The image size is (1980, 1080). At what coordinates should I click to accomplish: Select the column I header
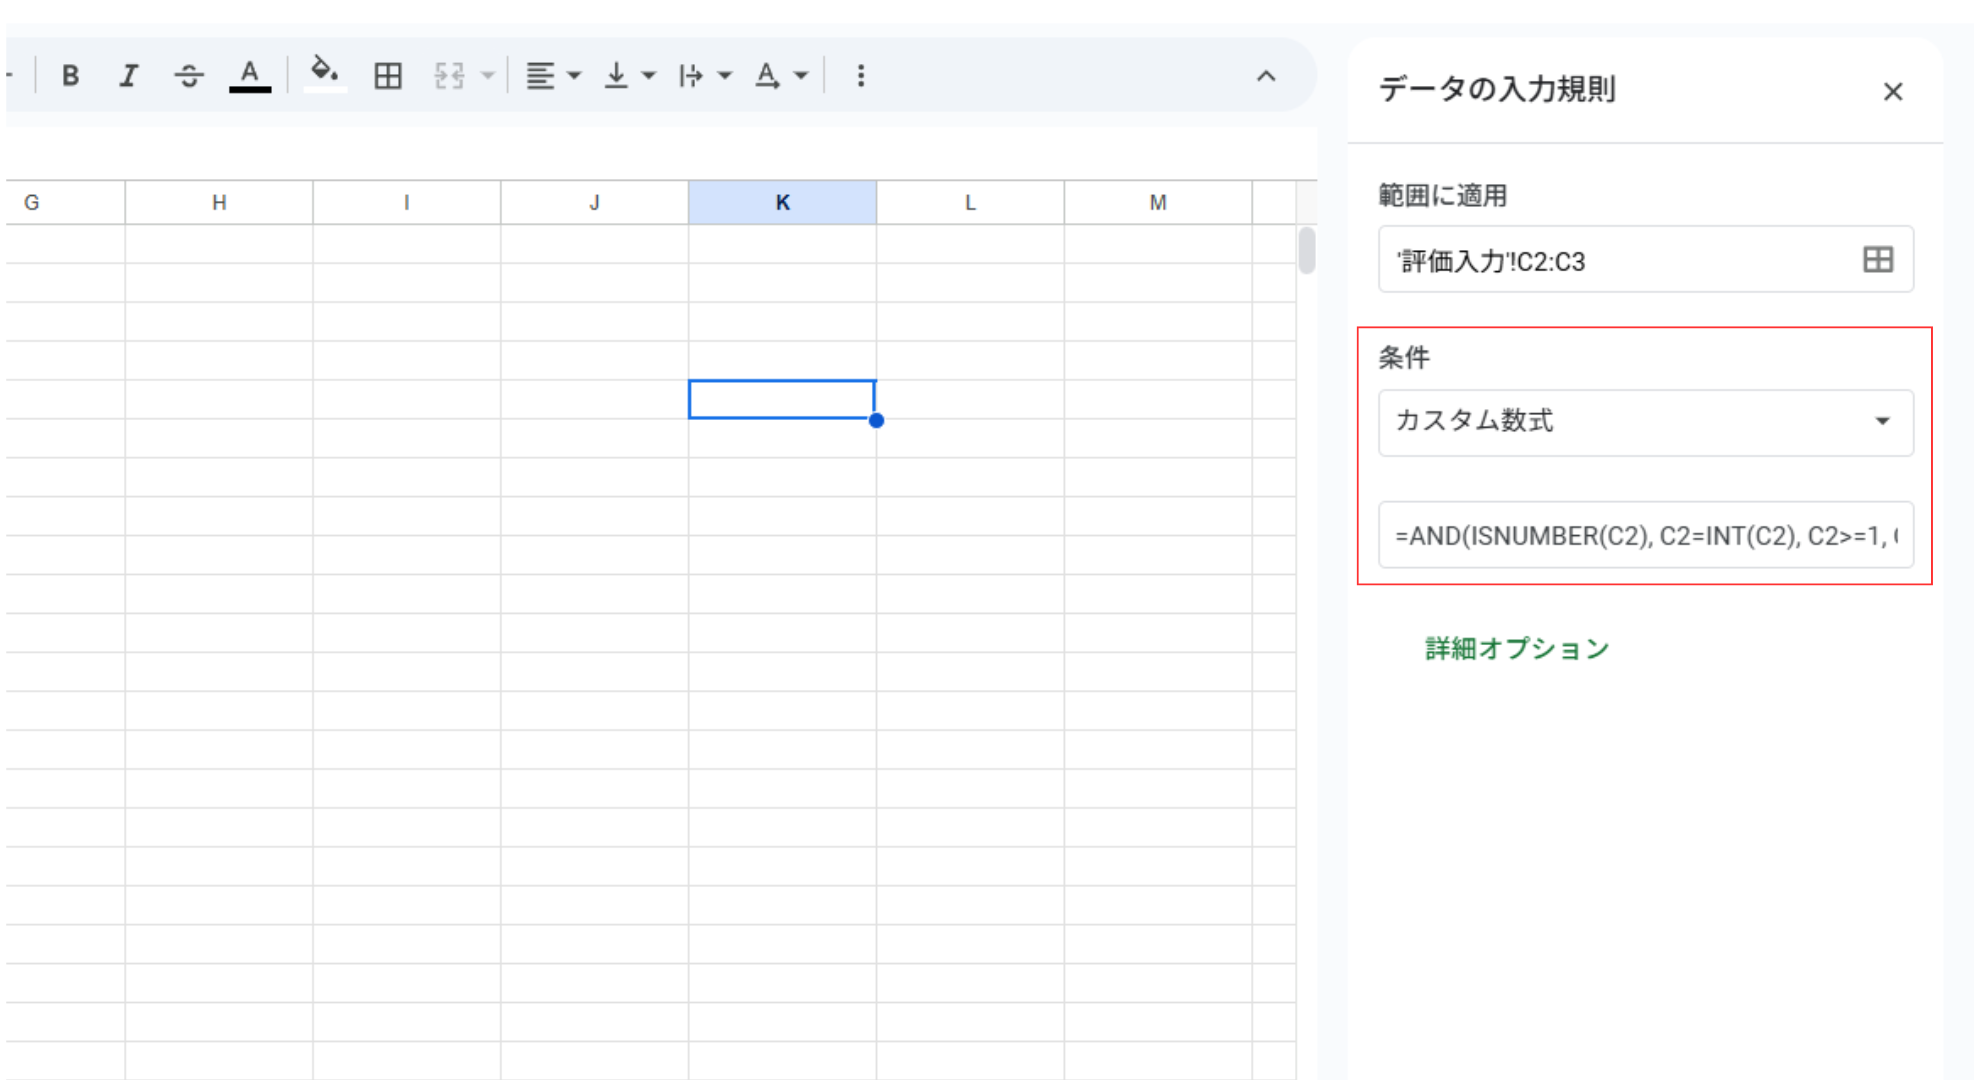[x=407, y=203]
